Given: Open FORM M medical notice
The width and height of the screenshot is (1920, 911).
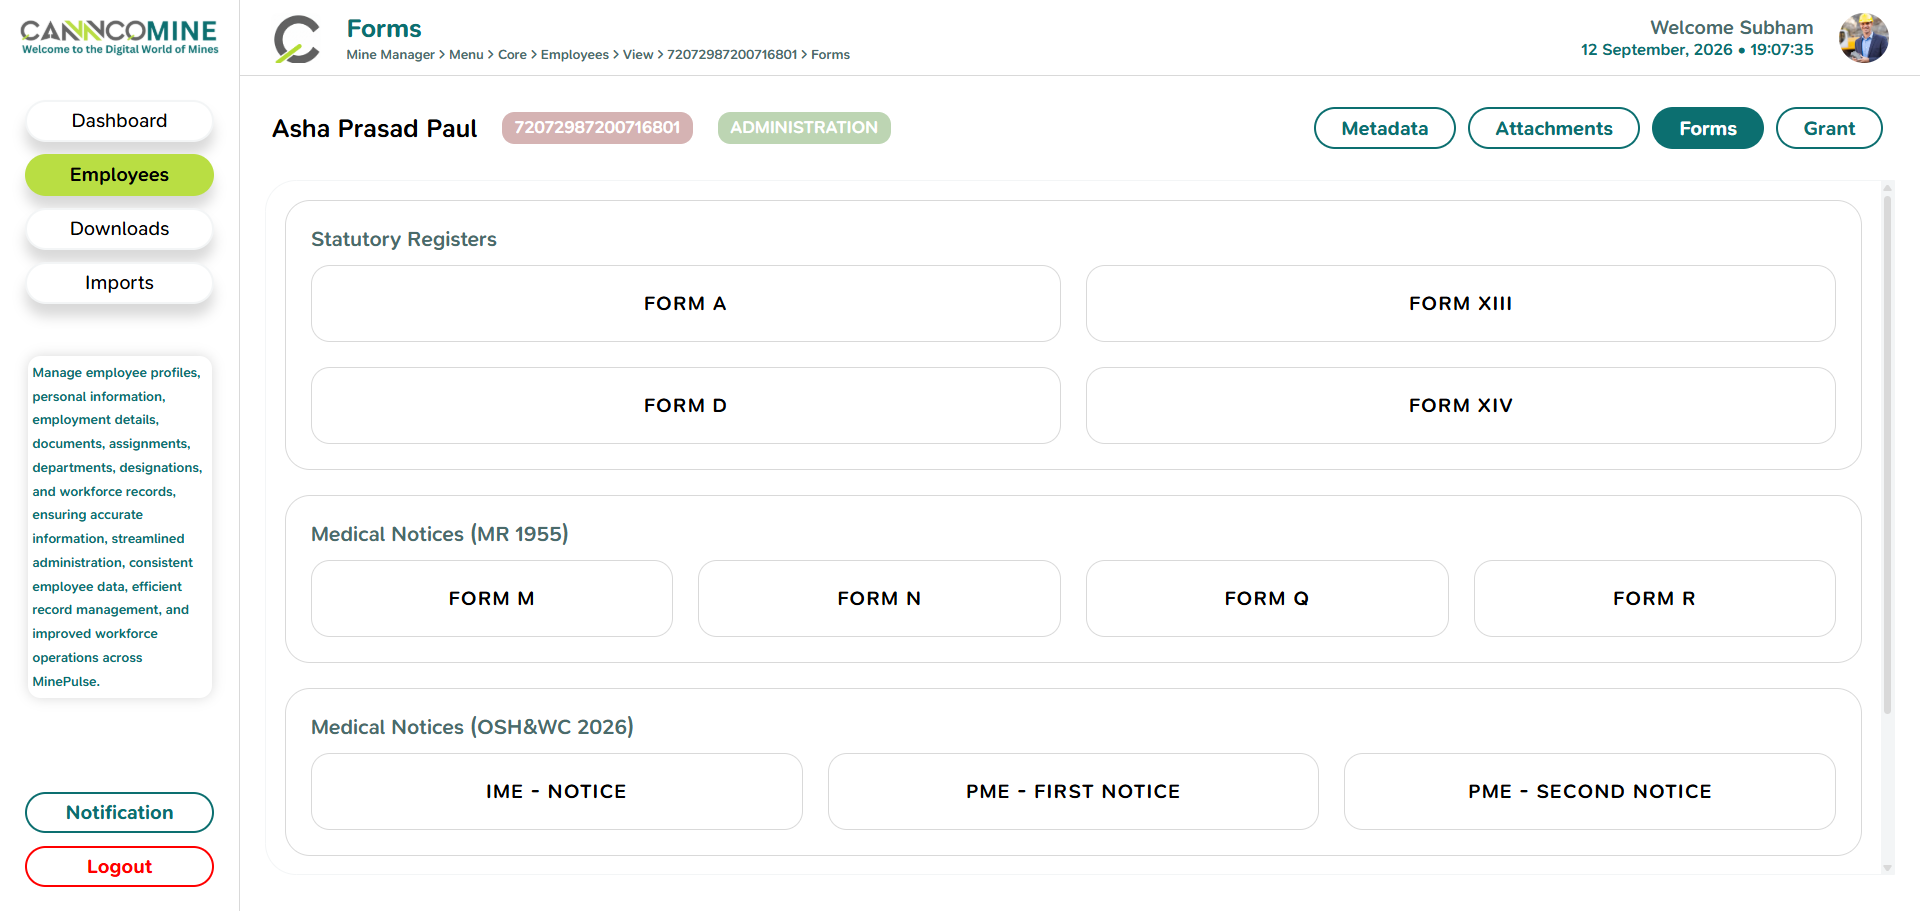Looking at the screenshot, I should tap(491, 599).
